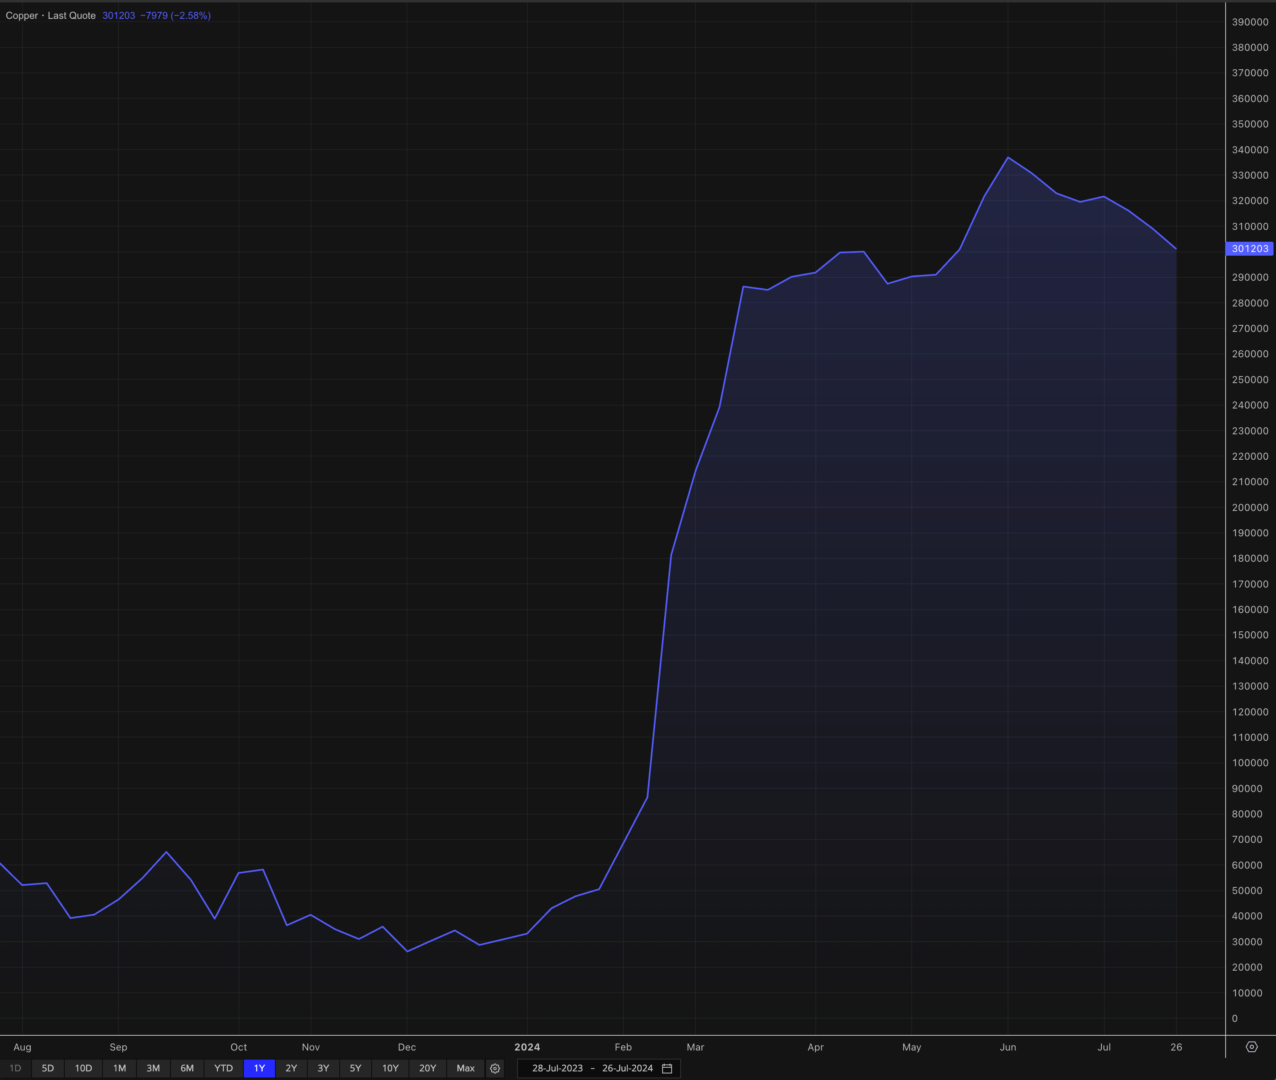
Task: Choose the 20Y range
Action: [427, 1068]
